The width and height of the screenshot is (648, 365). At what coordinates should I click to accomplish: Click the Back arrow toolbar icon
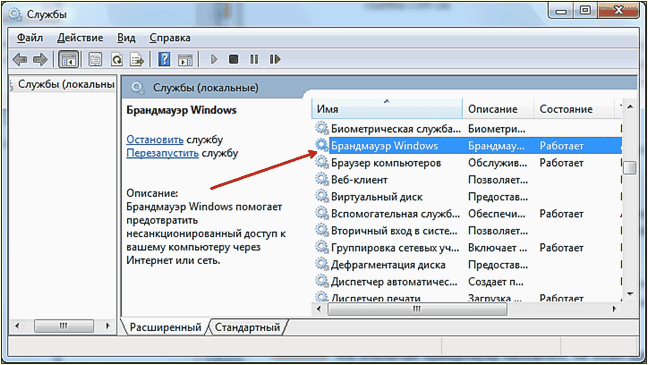(x=19, y=60)
